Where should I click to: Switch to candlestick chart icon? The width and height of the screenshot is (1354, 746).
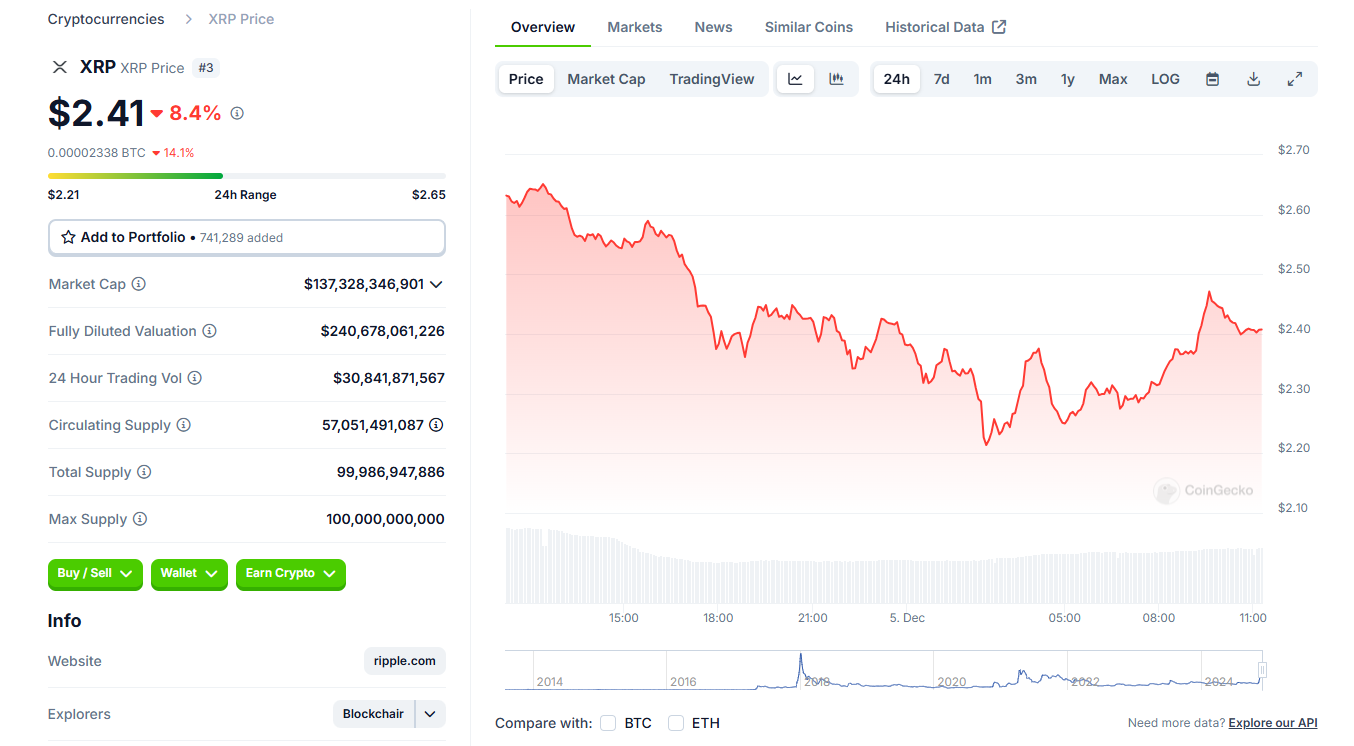click(x=837, y=79)
